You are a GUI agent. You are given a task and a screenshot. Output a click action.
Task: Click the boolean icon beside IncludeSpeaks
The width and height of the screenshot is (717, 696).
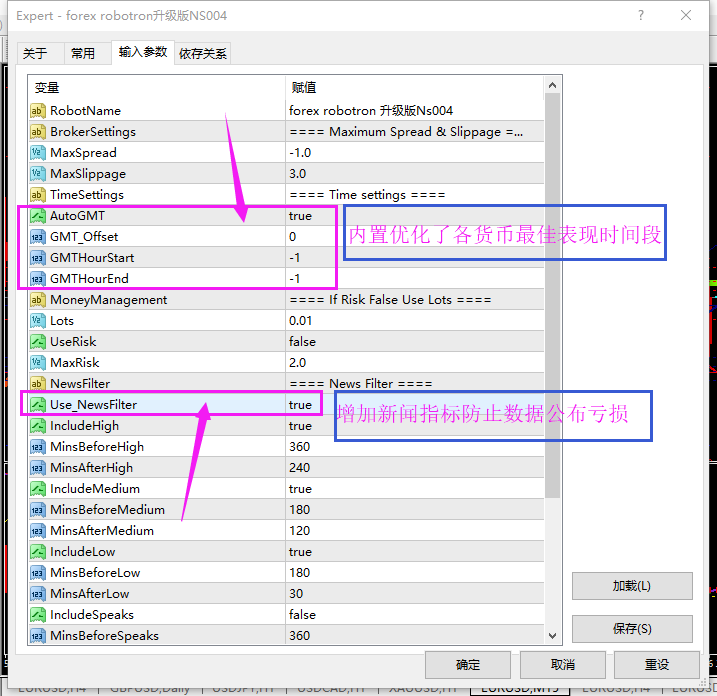click(37, 615)
